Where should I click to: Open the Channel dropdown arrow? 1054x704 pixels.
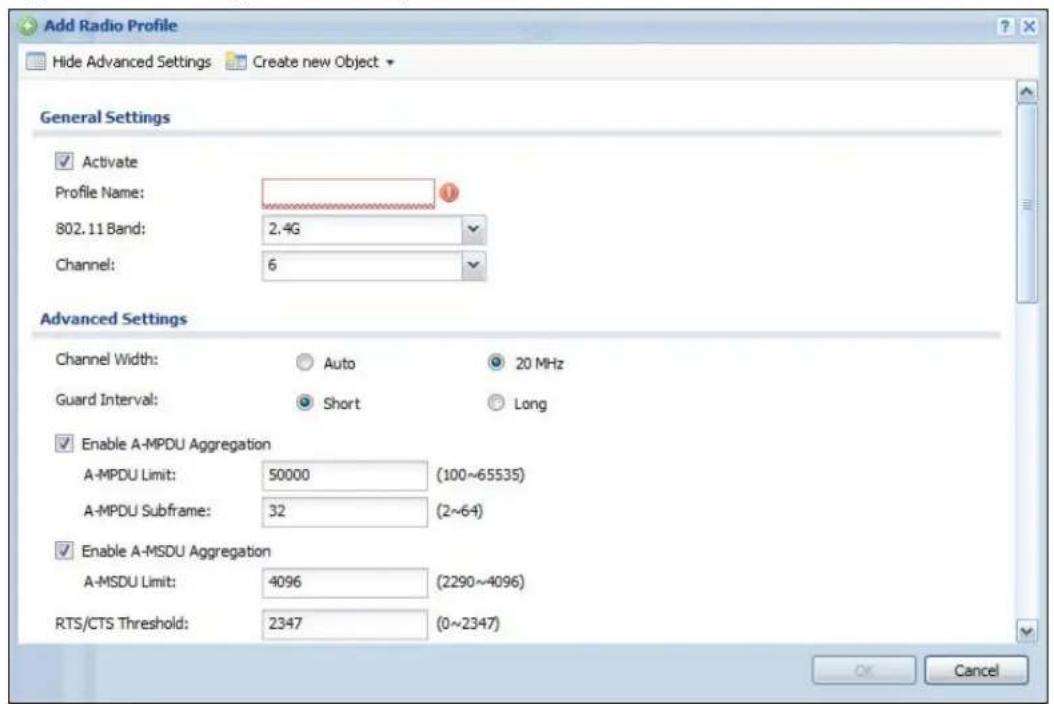click(x=473, y=266)
